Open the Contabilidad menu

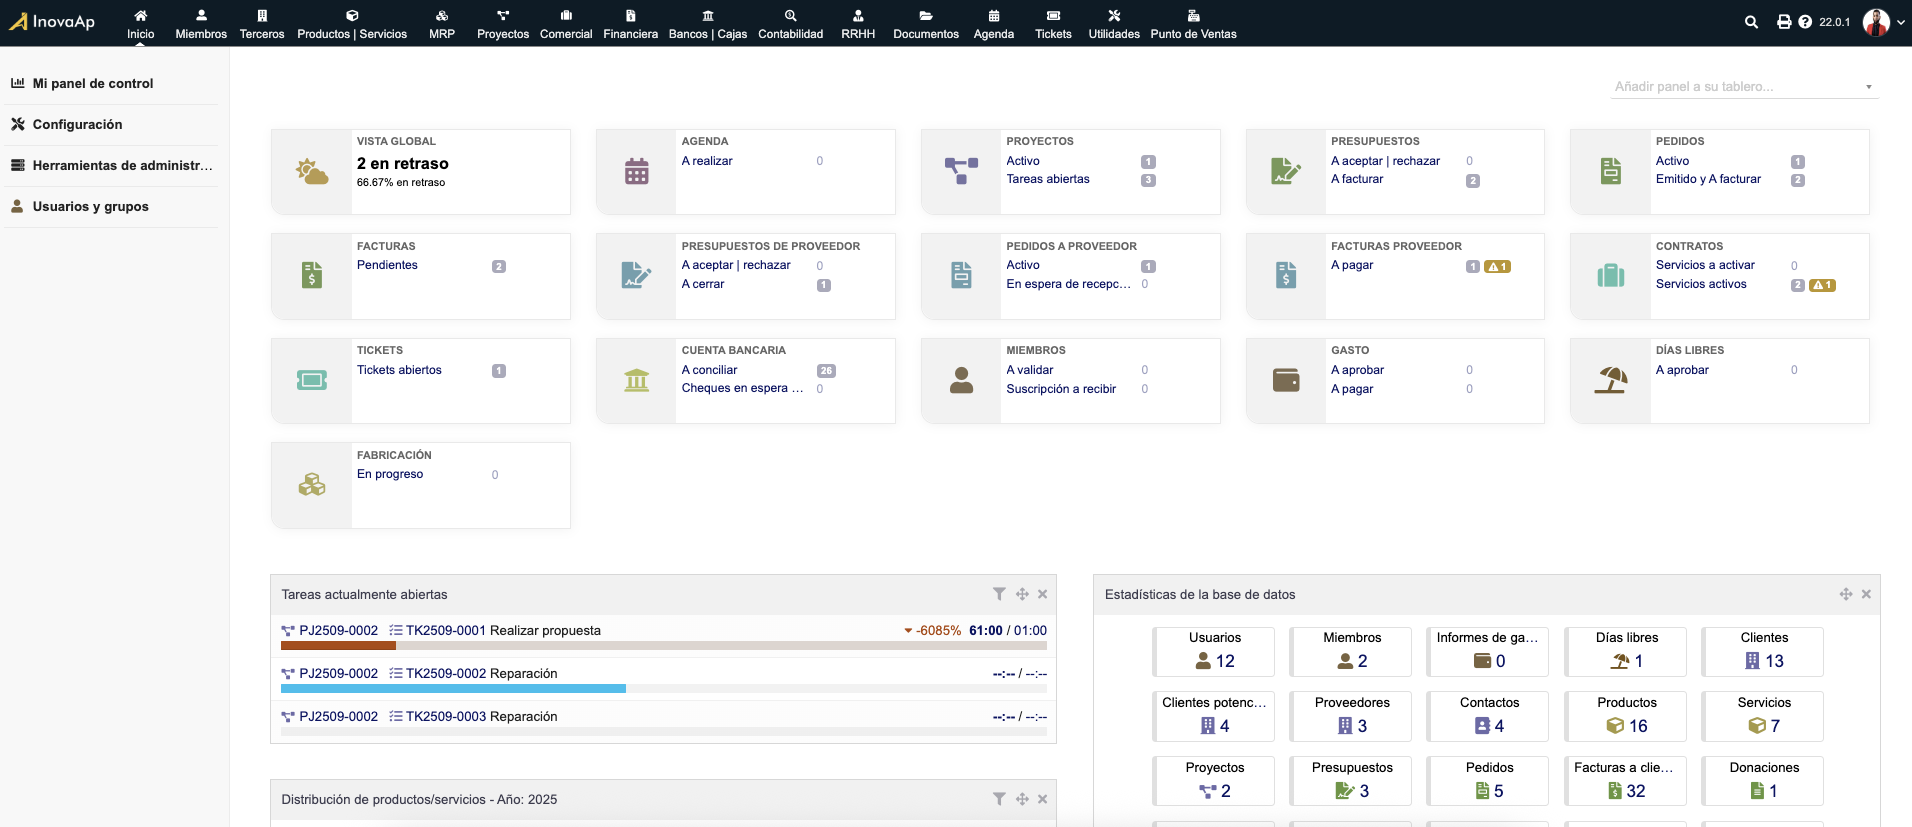(790, 24)
